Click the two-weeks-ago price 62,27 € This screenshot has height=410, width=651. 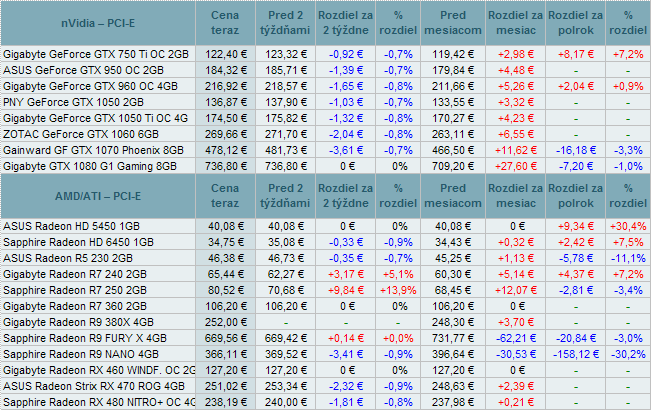[x=286, y=274]
